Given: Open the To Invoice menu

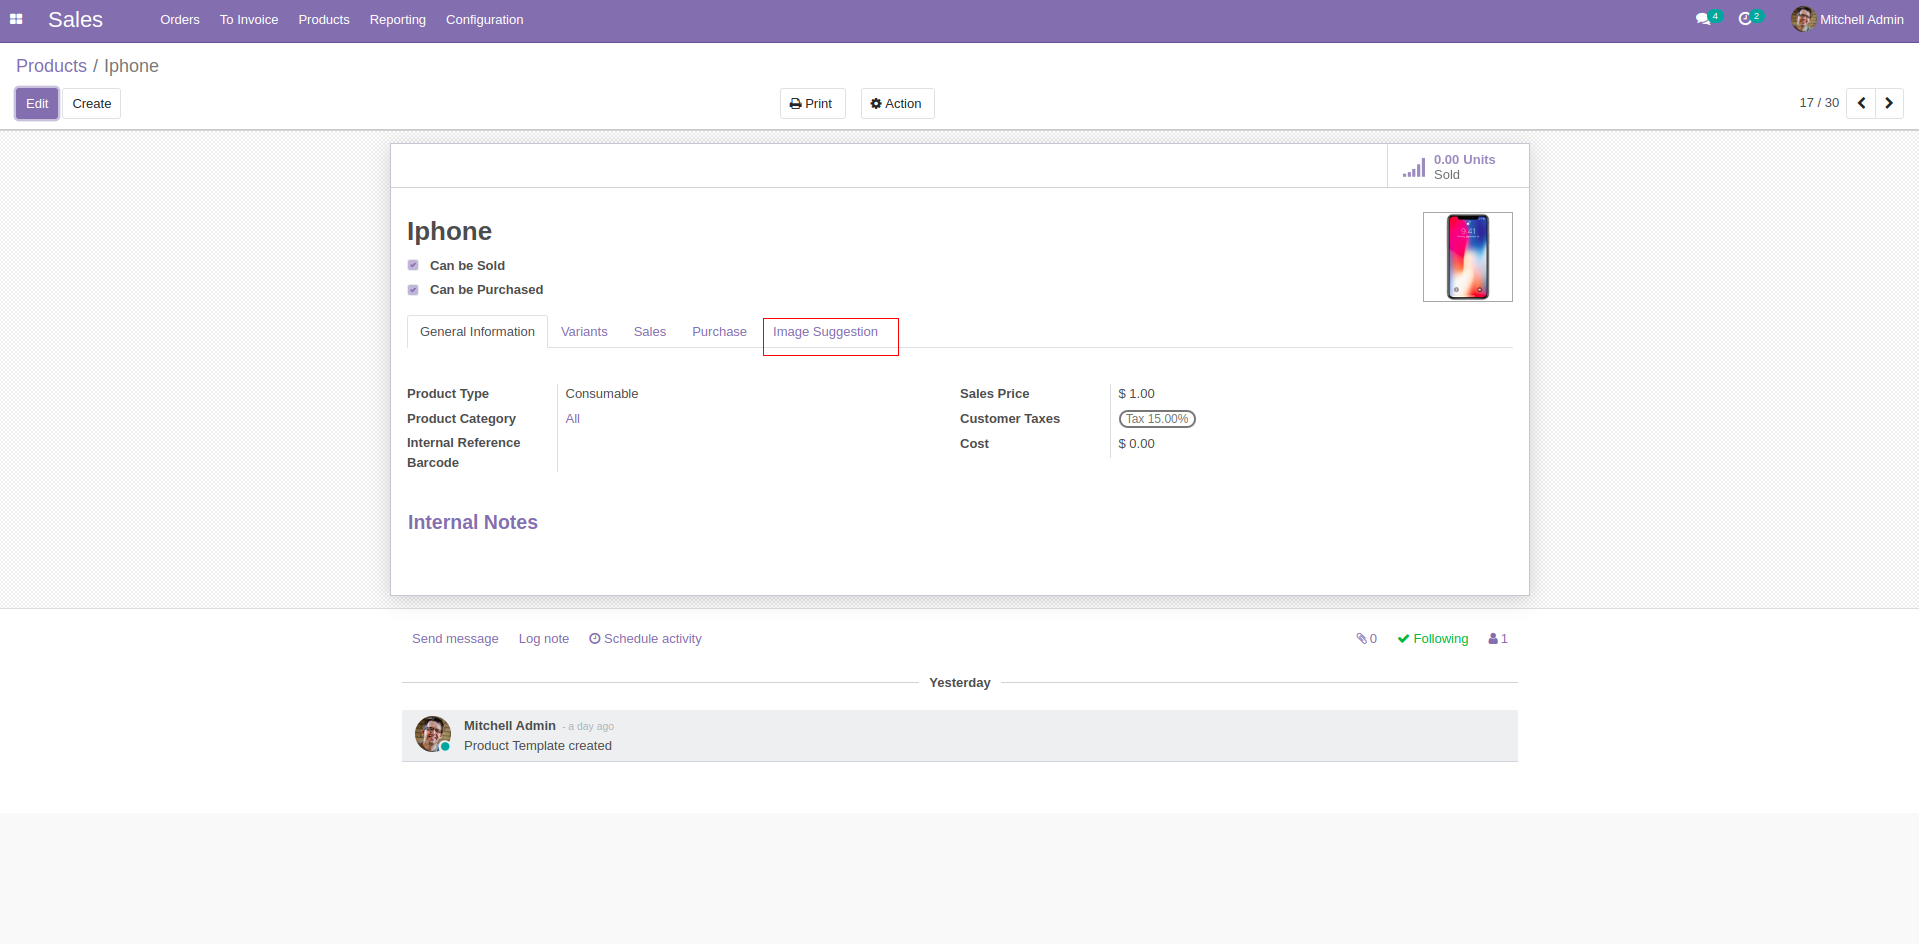Looking at the screenshot, I should (249, 20).
